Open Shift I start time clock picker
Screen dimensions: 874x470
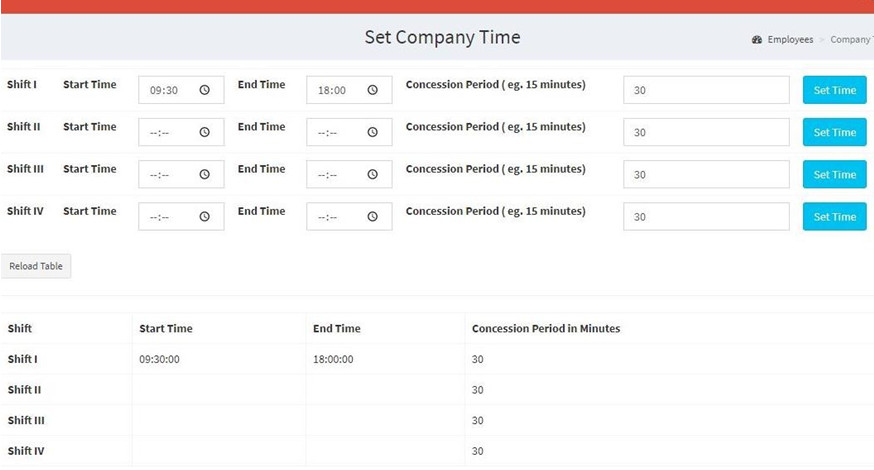tap(205, 90)
